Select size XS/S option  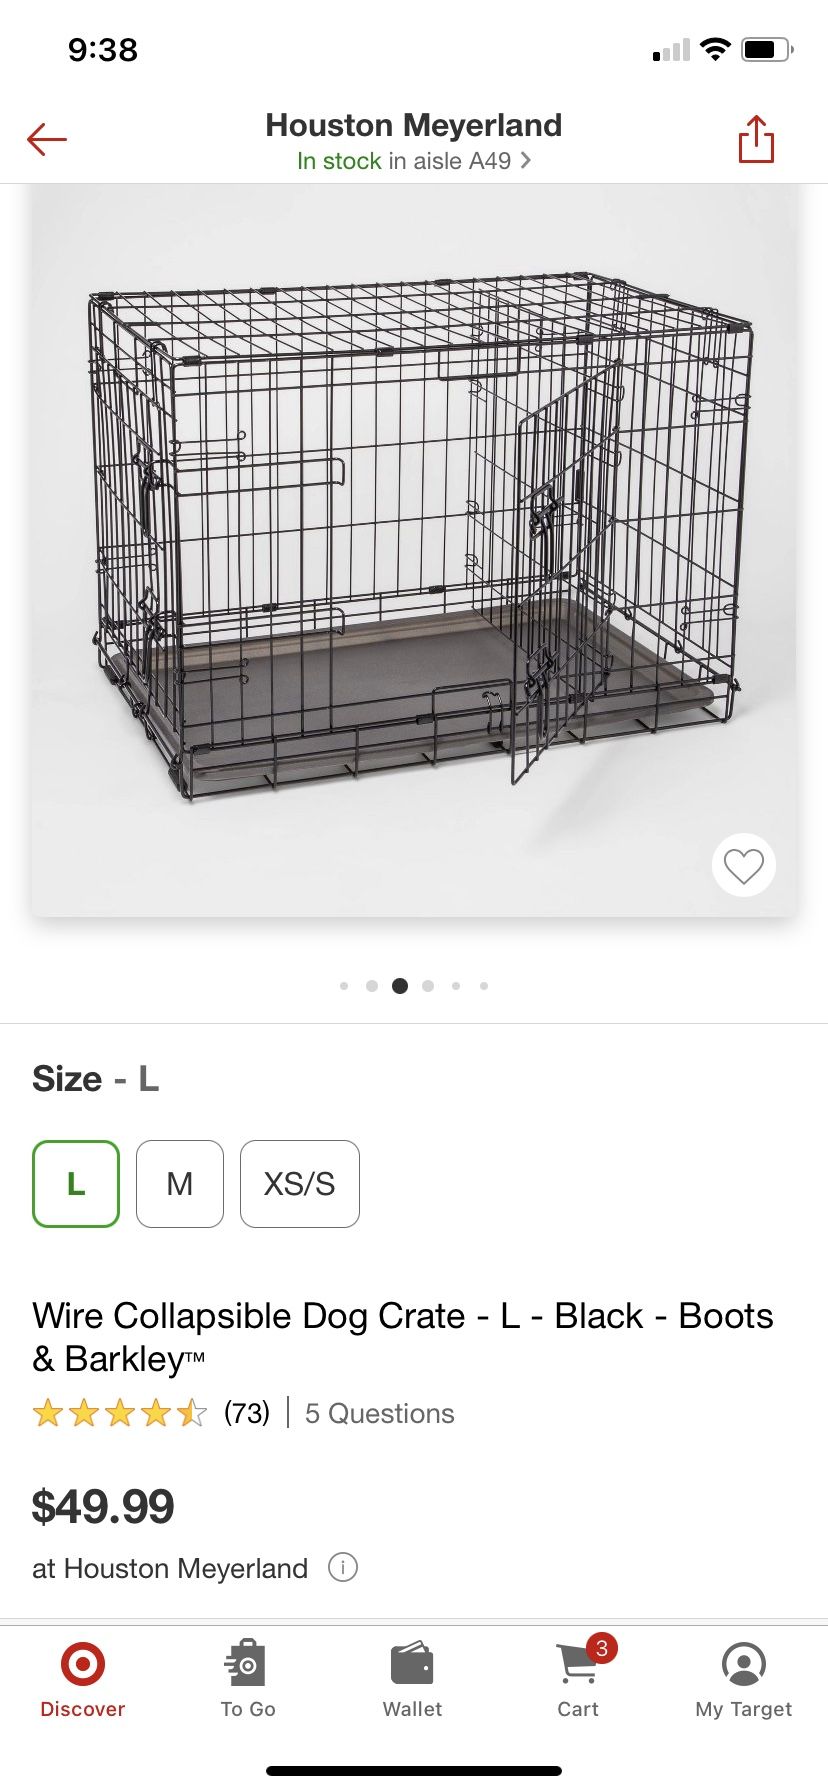click(300, 1184)
